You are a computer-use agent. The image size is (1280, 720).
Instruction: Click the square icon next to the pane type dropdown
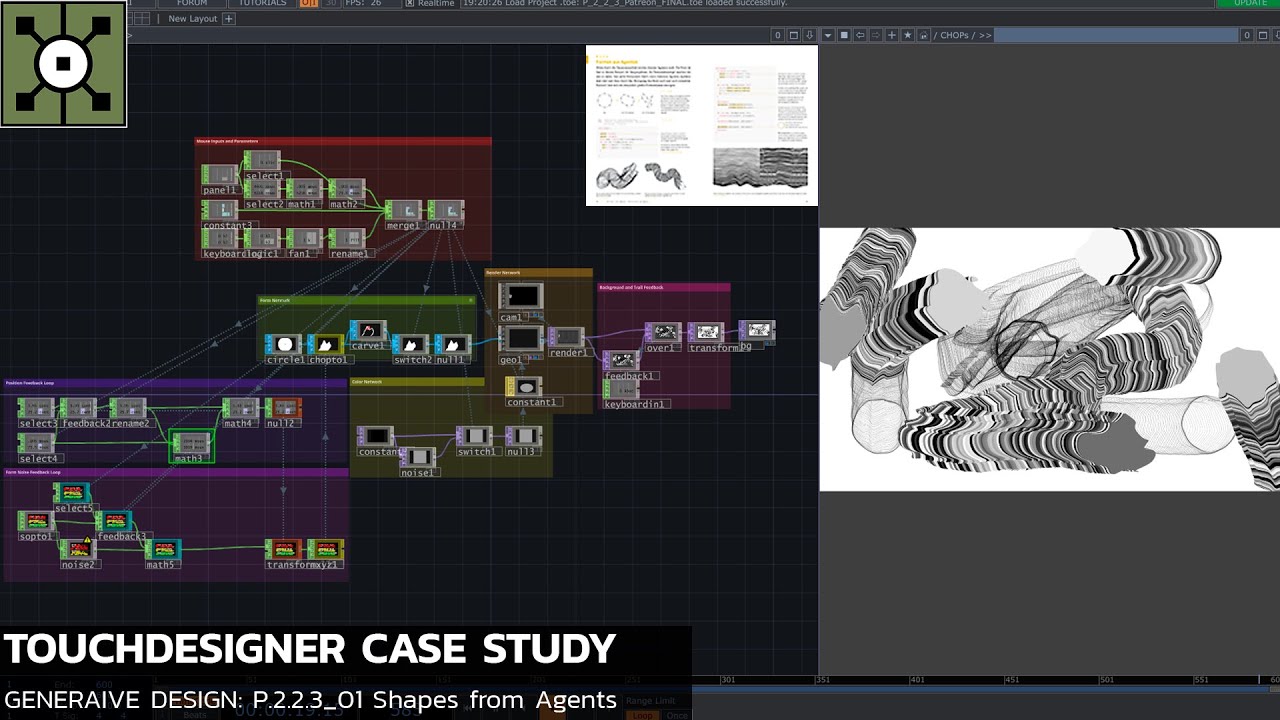844,35
